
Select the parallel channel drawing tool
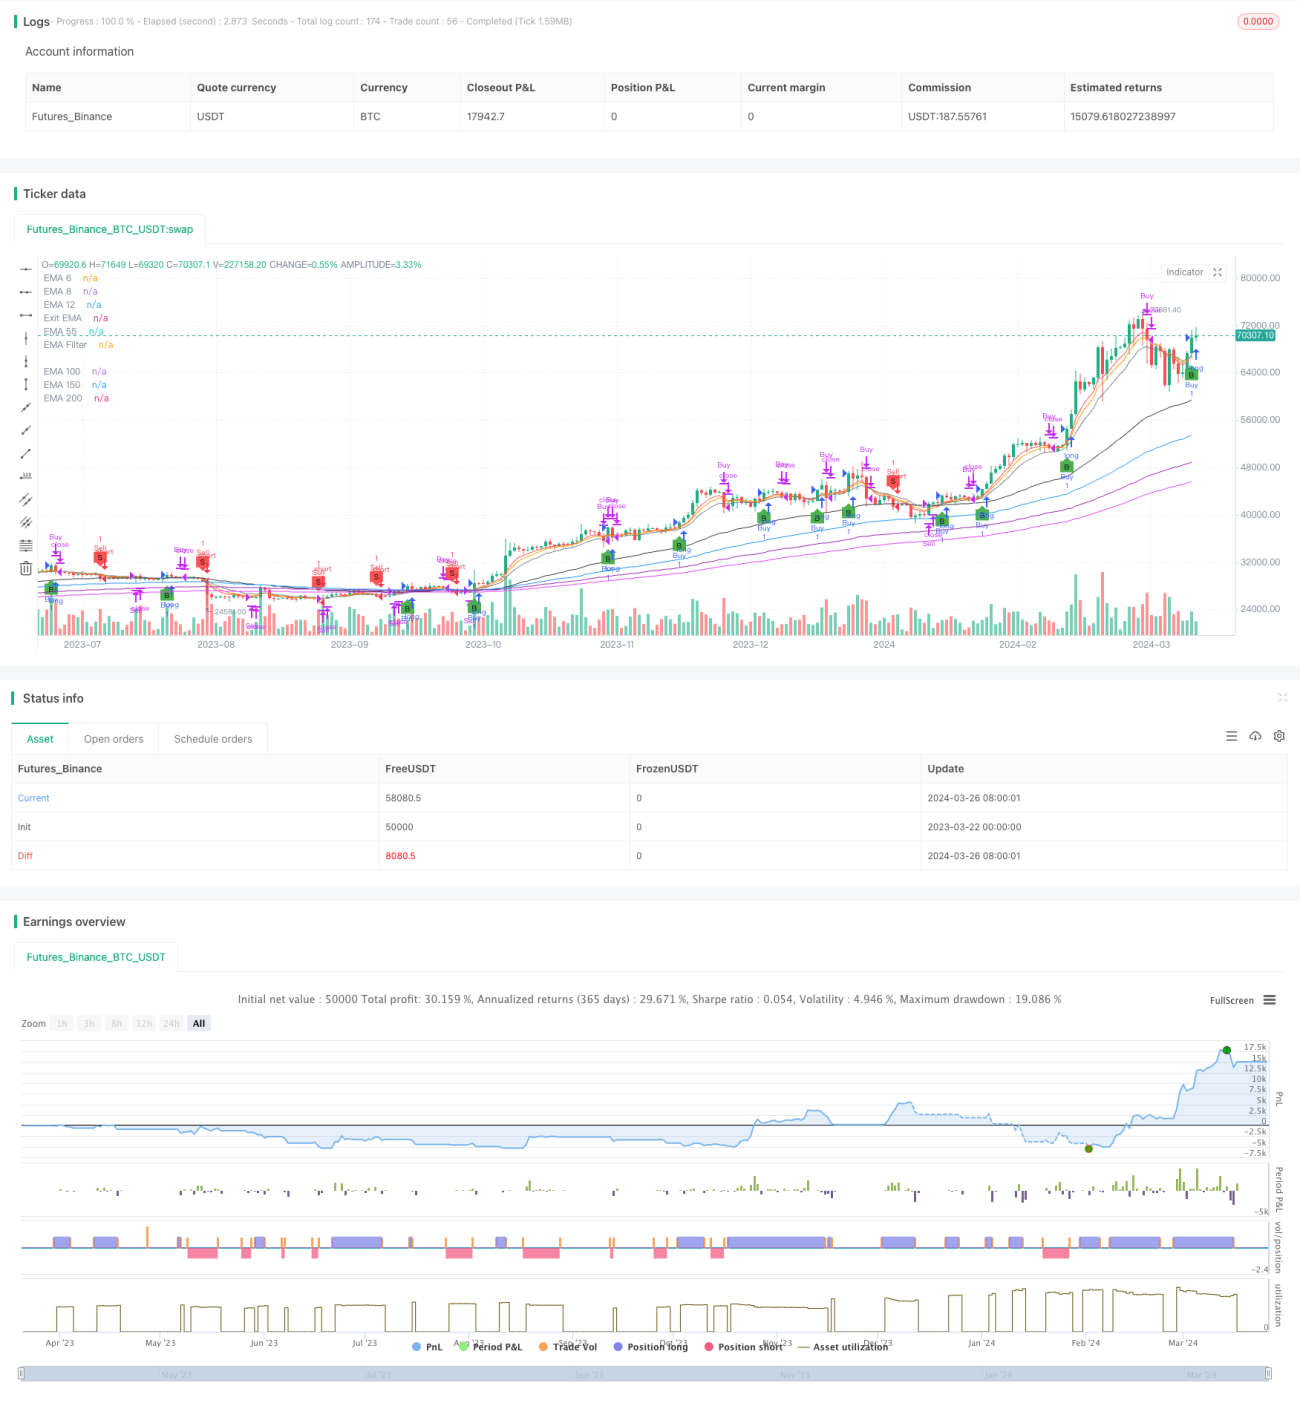coord(26,499)
